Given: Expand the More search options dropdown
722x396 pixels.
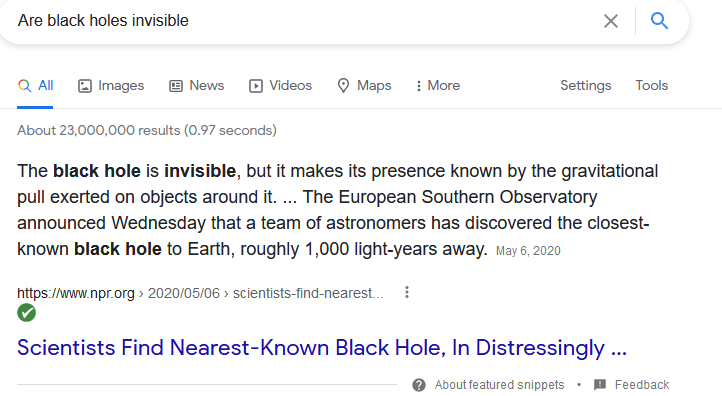Looking at the screenshot, I should pyautogui.click(x=437, y=86).
